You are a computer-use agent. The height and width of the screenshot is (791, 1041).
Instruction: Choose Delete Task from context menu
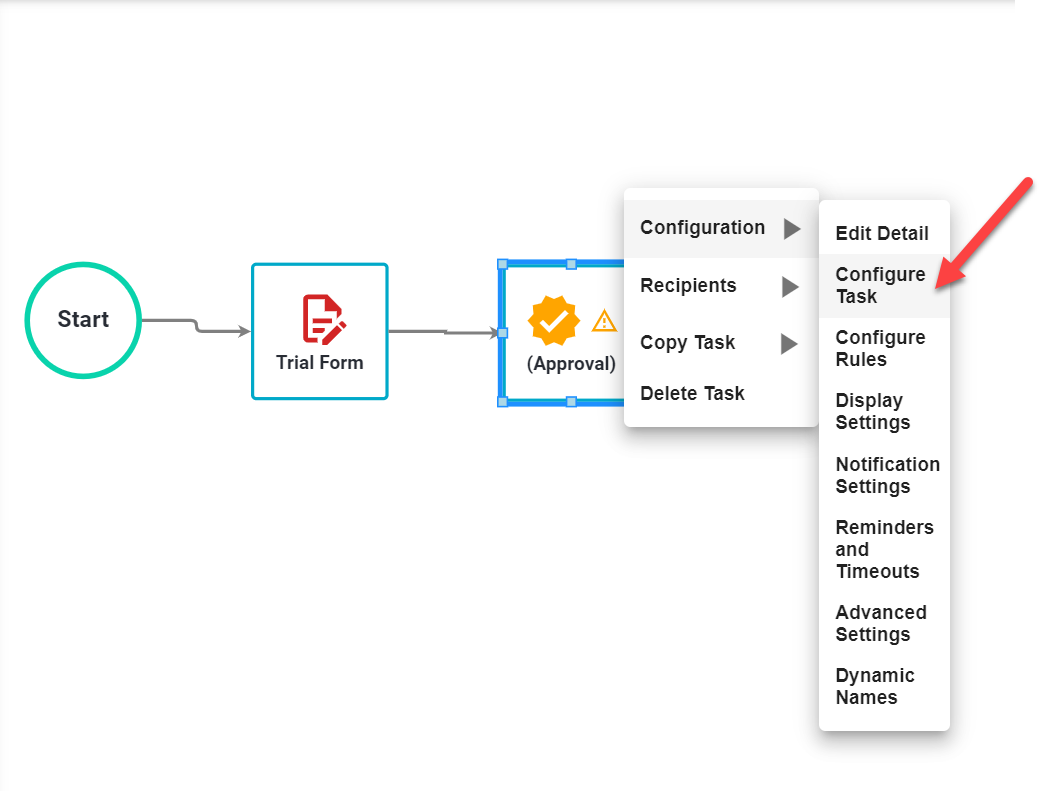[692, 393]
